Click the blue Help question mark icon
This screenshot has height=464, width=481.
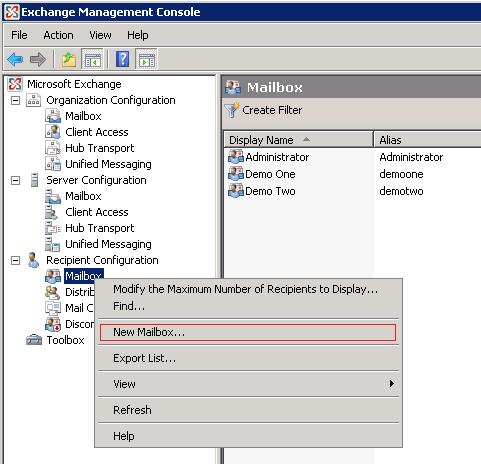point(122,59)
